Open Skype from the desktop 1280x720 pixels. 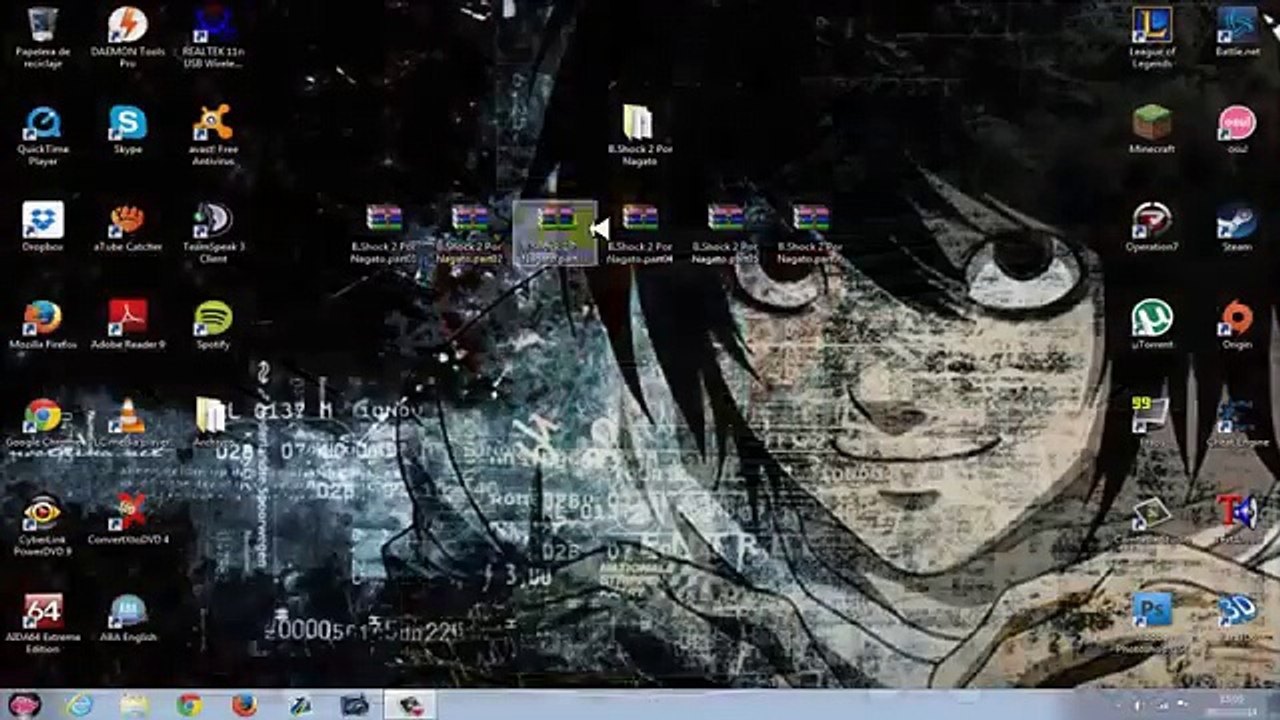[x=128, y=130]
